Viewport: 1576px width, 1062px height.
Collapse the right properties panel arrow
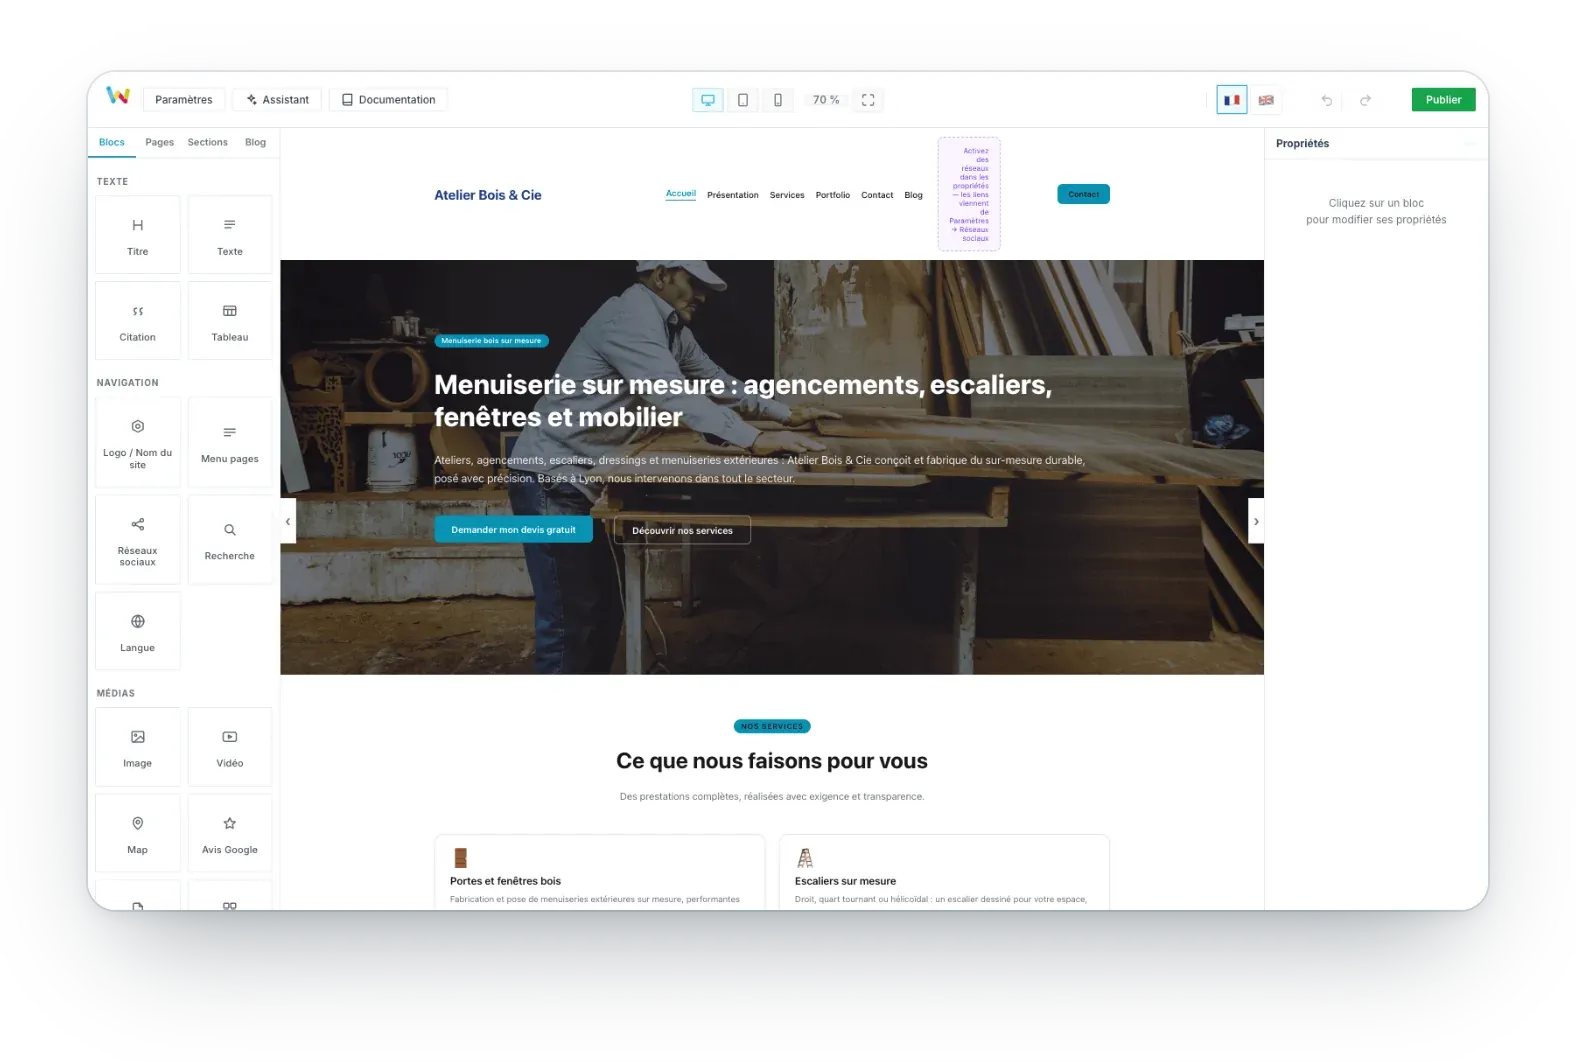1256,521
